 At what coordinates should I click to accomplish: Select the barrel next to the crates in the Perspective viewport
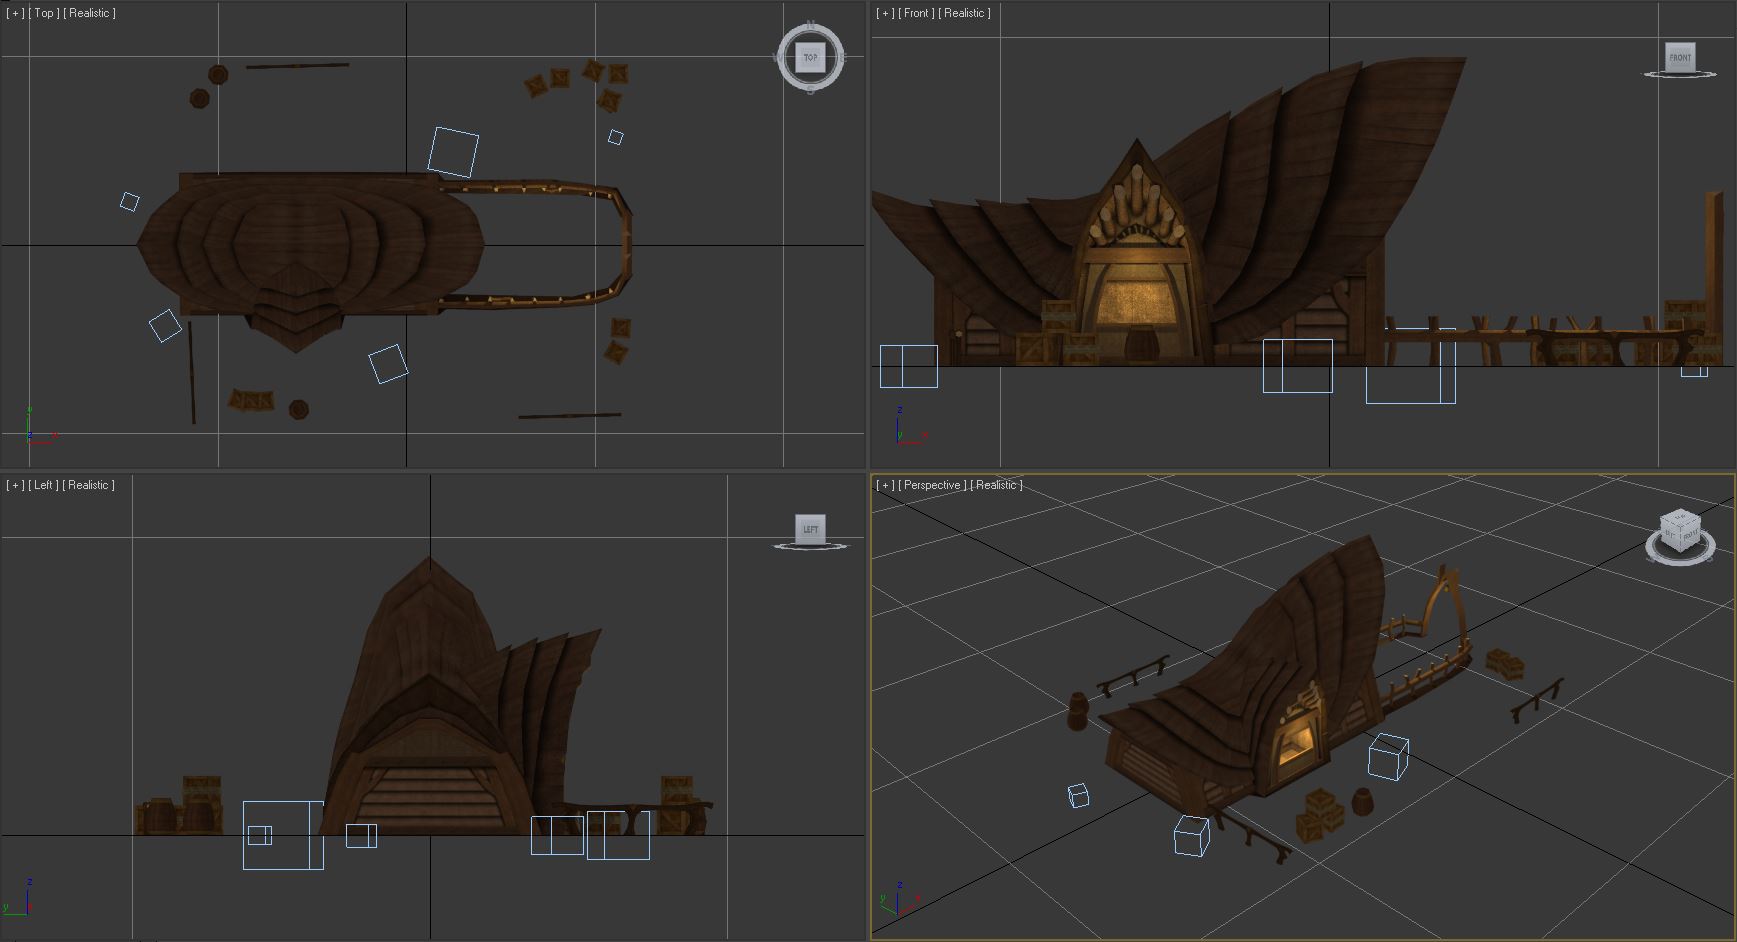tap(1361, 802)
